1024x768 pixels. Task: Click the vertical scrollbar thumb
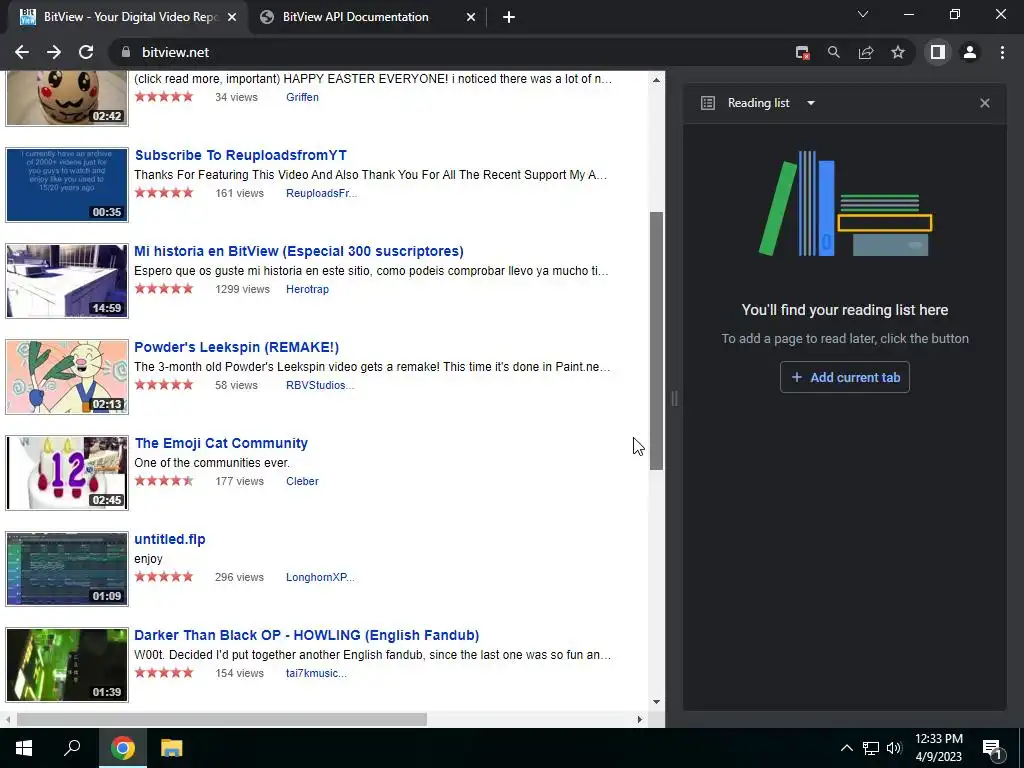[656, 341]
